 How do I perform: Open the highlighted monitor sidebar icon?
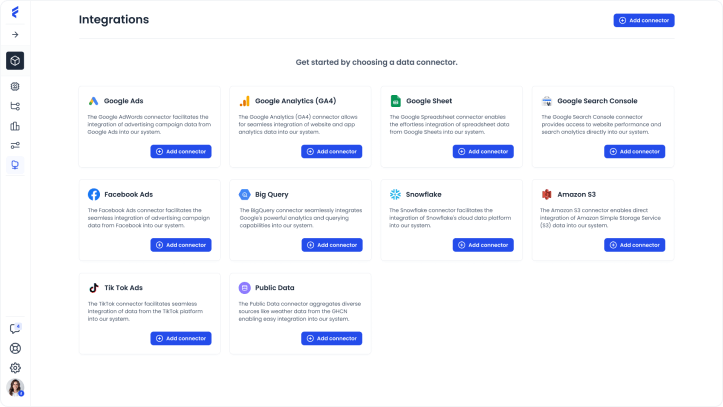(x=15, y=165)
